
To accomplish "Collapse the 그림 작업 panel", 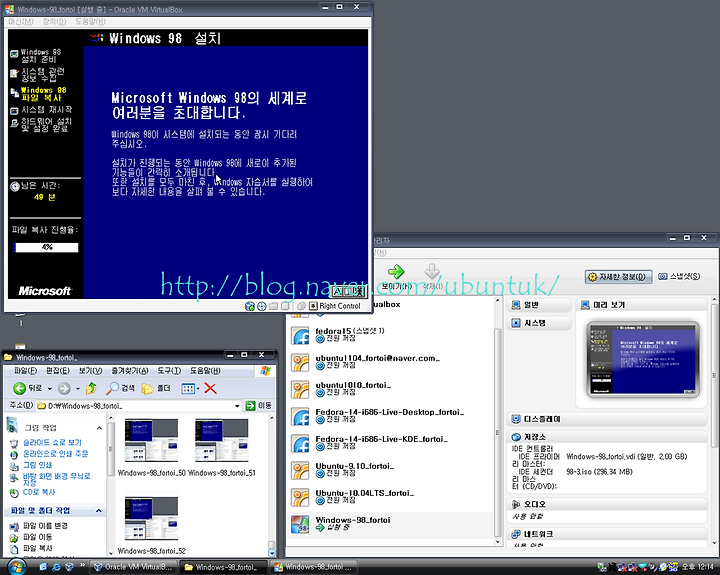I will (x=99, y=428).
